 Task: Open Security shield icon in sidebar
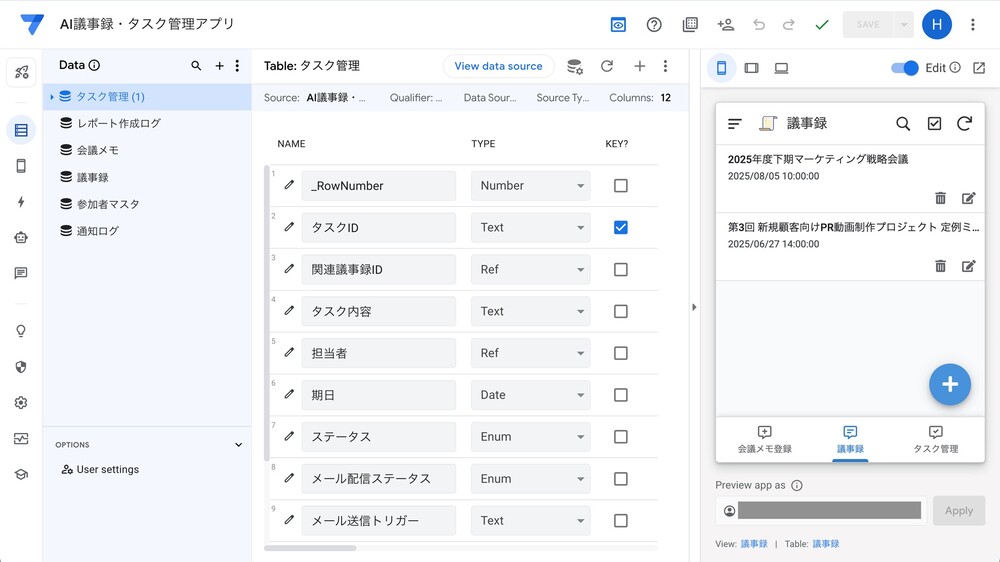tap(21, 367)
